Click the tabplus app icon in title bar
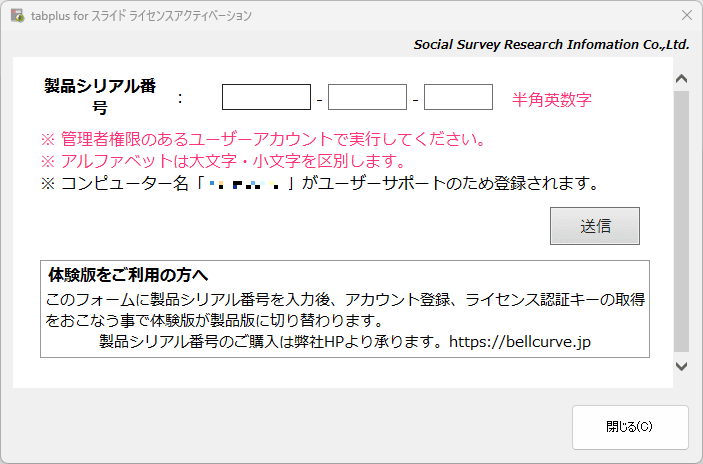The image size is (703, 464). coord(16,16)
